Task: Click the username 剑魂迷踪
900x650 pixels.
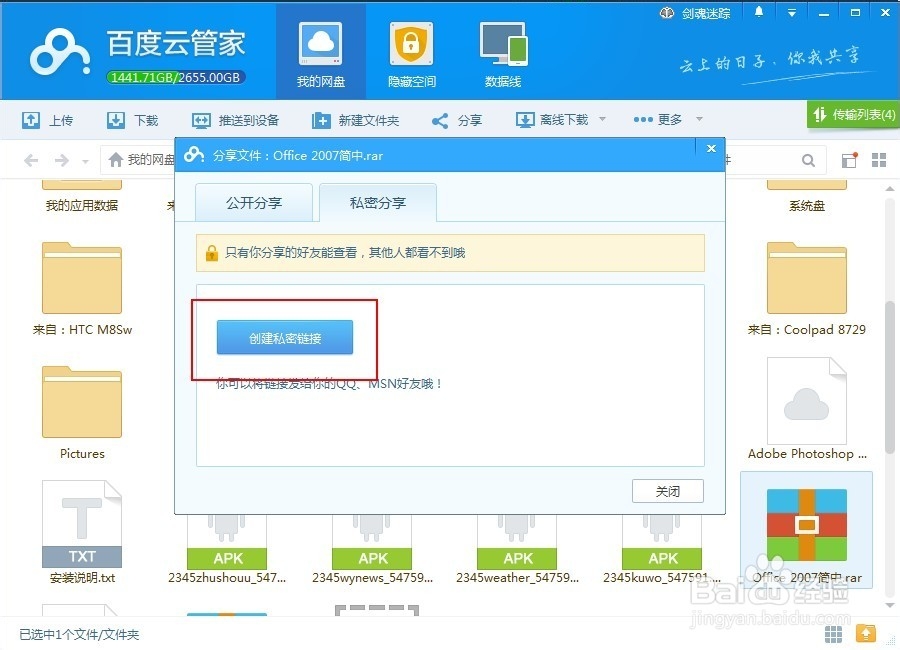Action: click(705, 13)
